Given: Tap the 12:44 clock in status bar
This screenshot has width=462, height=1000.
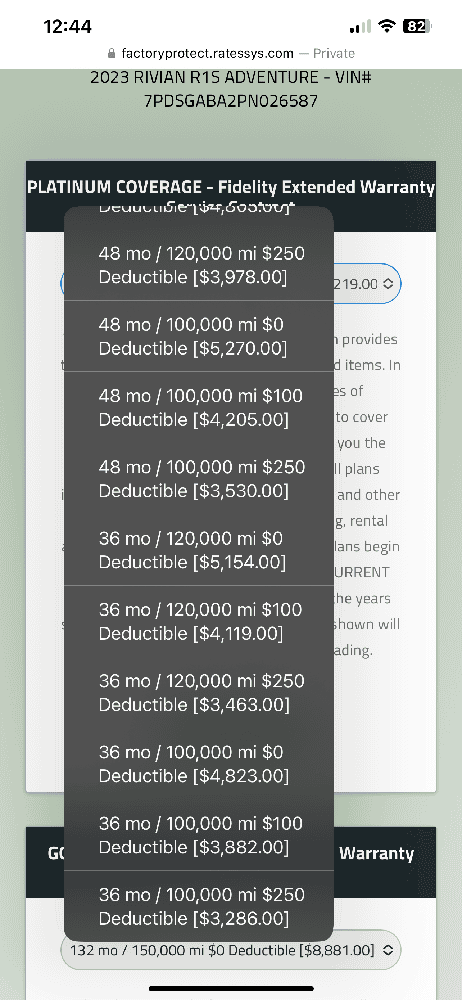Looking at the screenshot, I should [67, 26].
